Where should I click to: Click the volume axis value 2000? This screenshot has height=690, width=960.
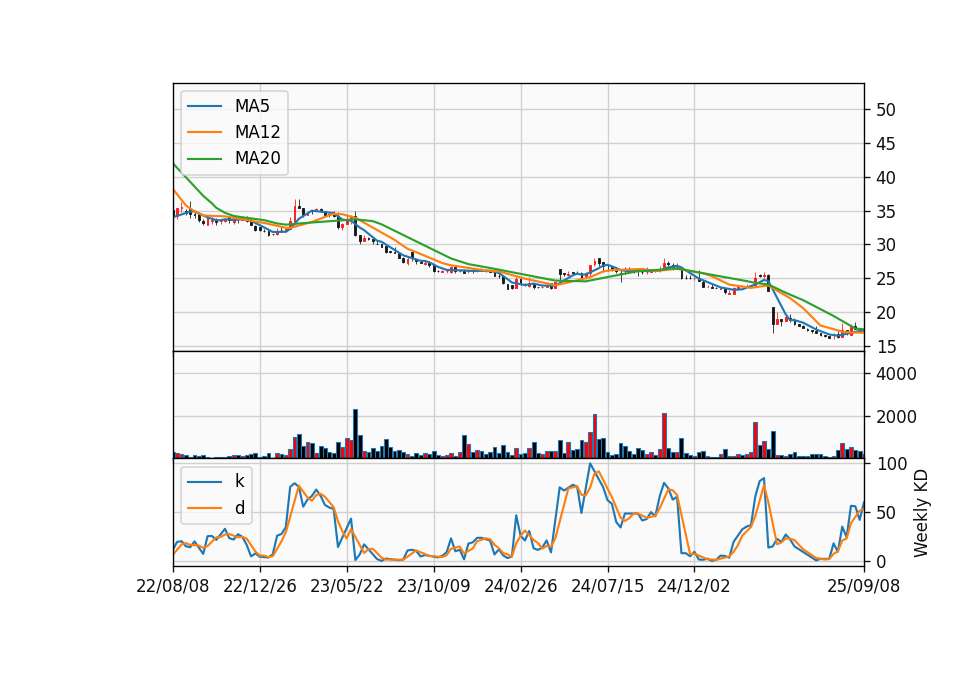tap(896, 417)
